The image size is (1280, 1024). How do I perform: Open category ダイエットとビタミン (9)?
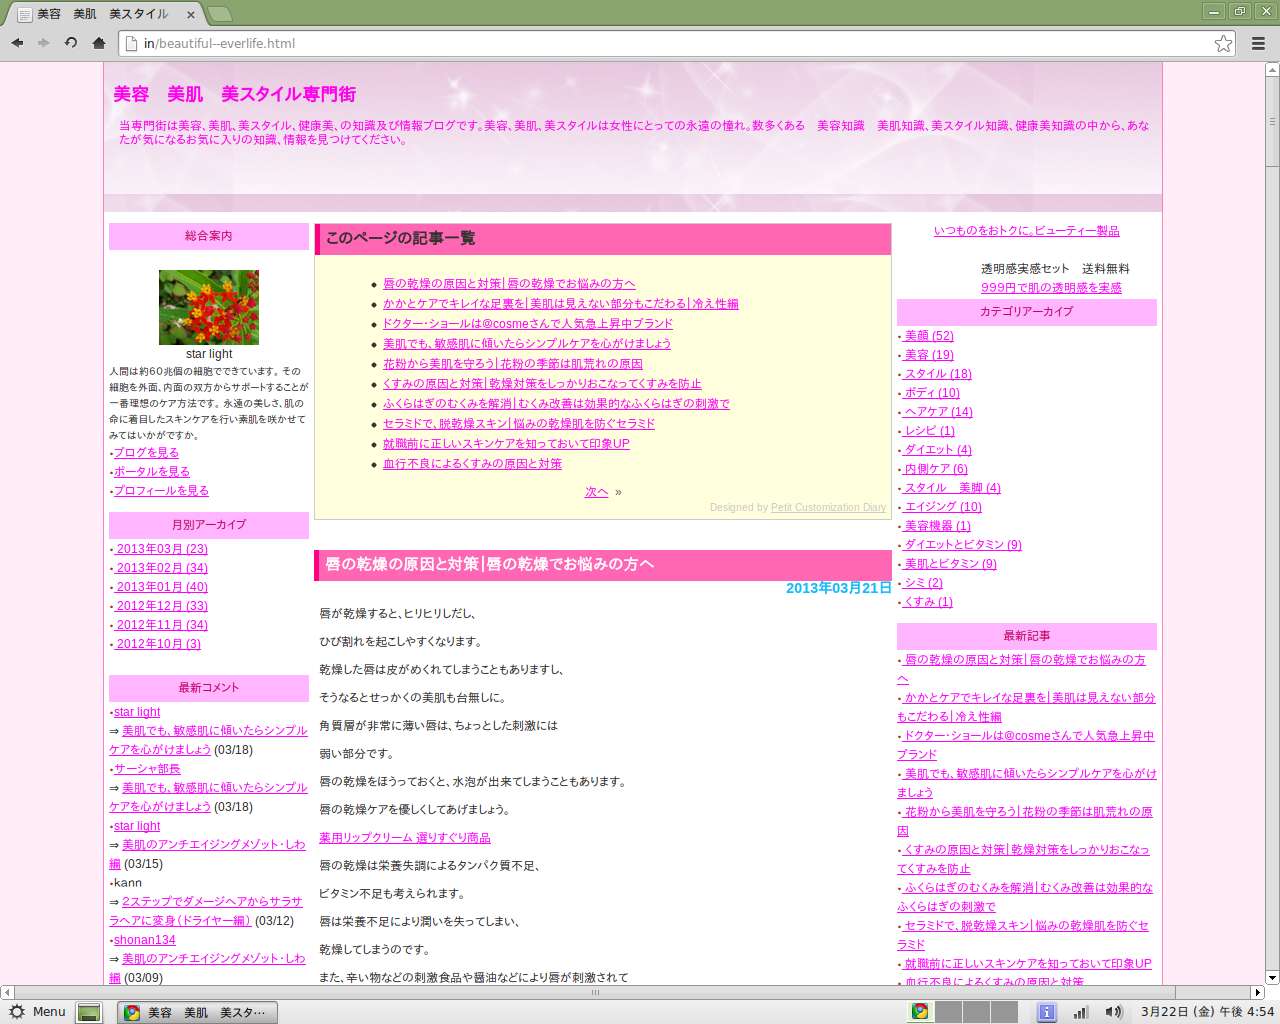[963, 545]
